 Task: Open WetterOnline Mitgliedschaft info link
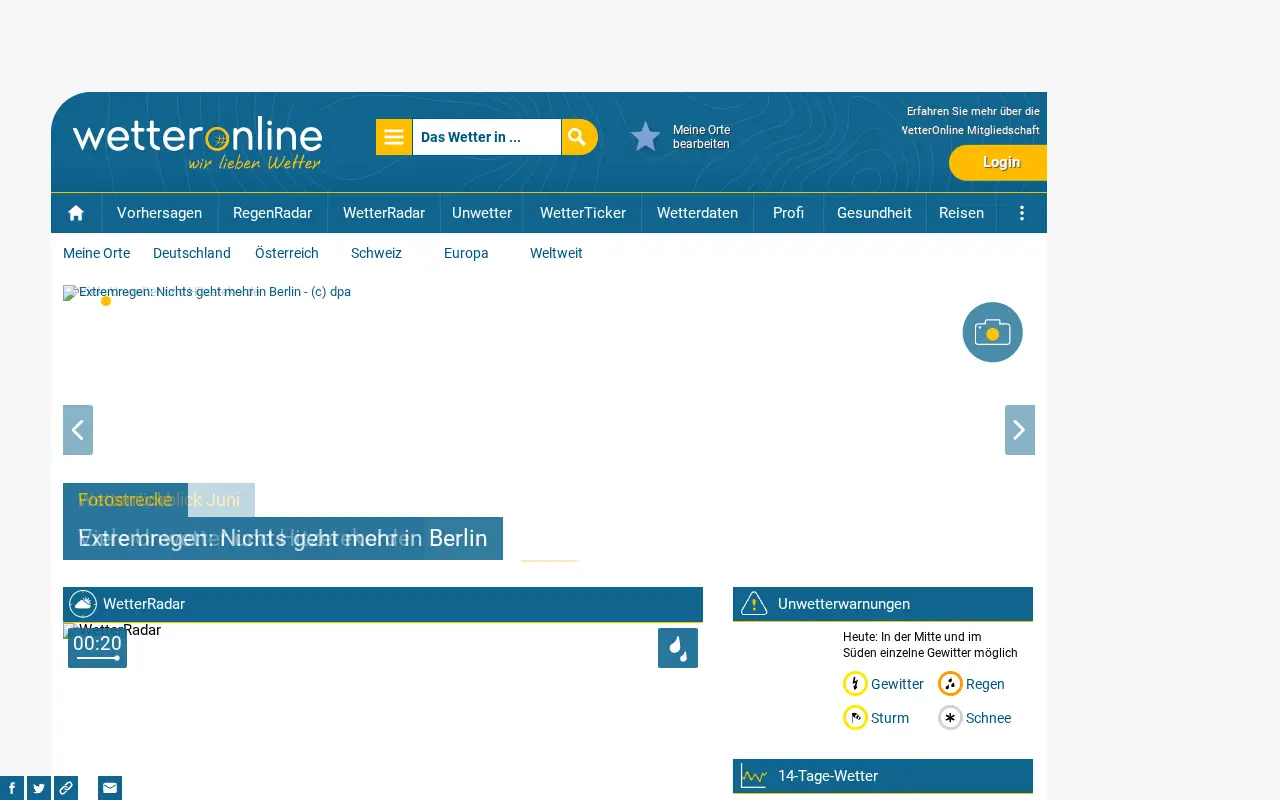pos(971,121)
